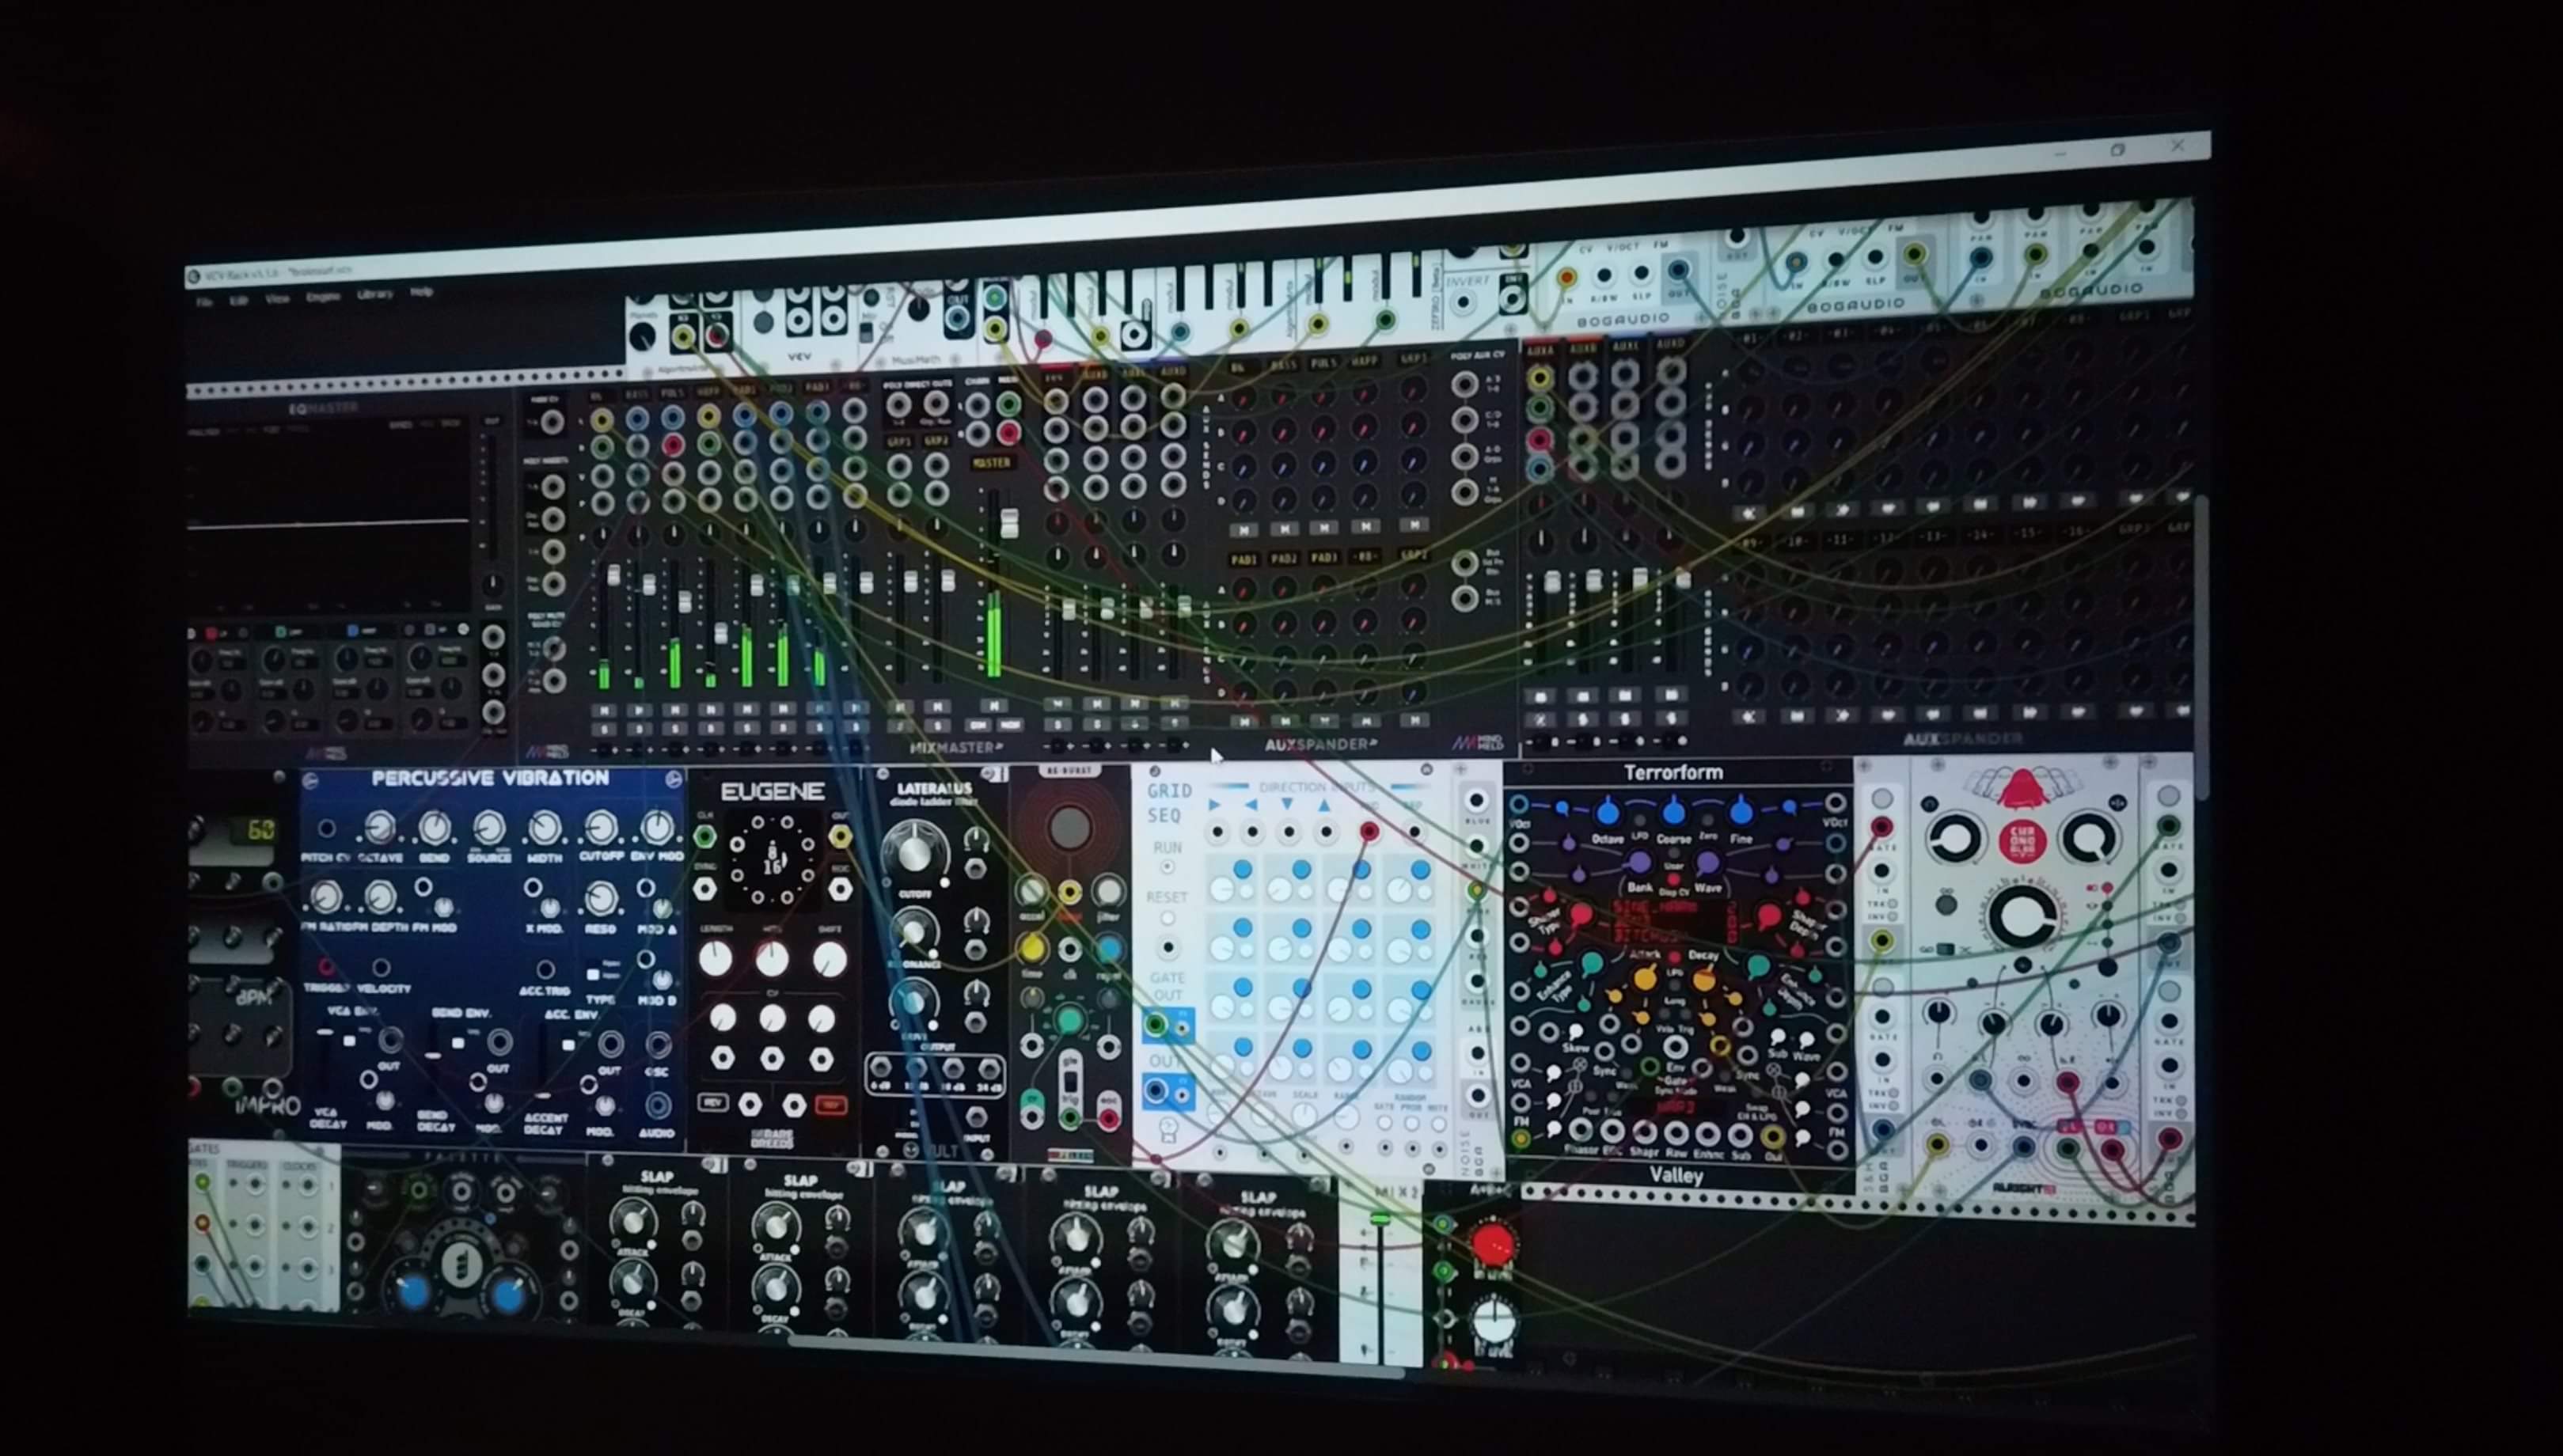Click the LENGTH knob on Eugene

[x=715, y=960]
